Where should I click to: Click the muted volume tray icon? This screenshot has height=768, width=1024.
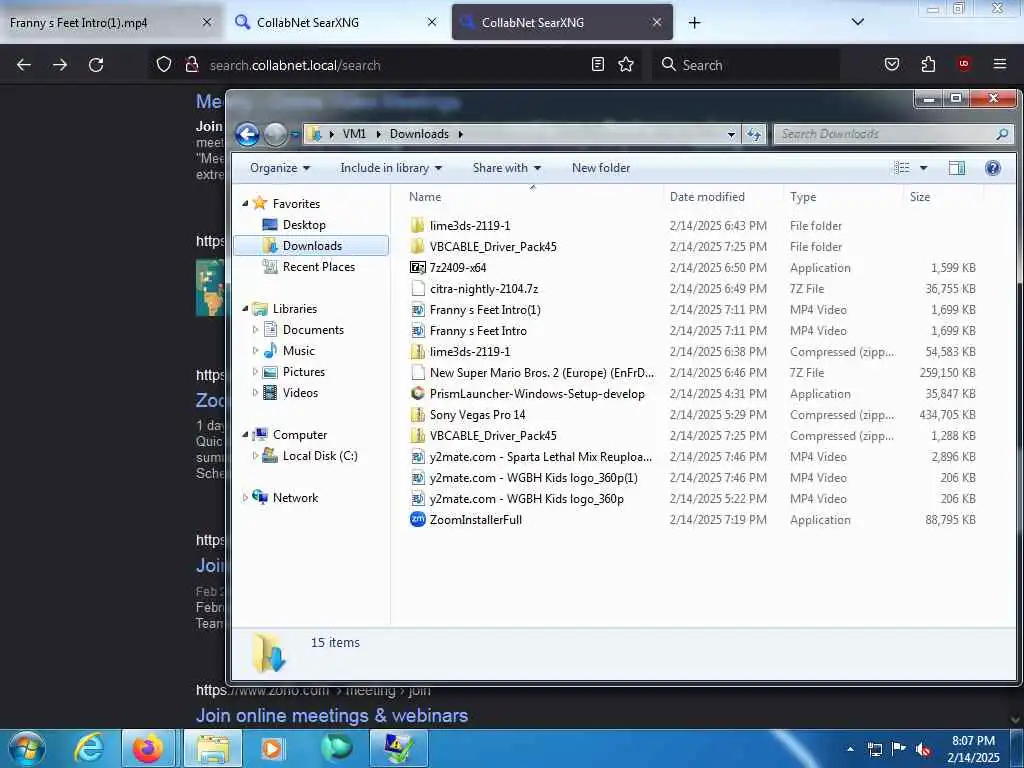point(923,749)
